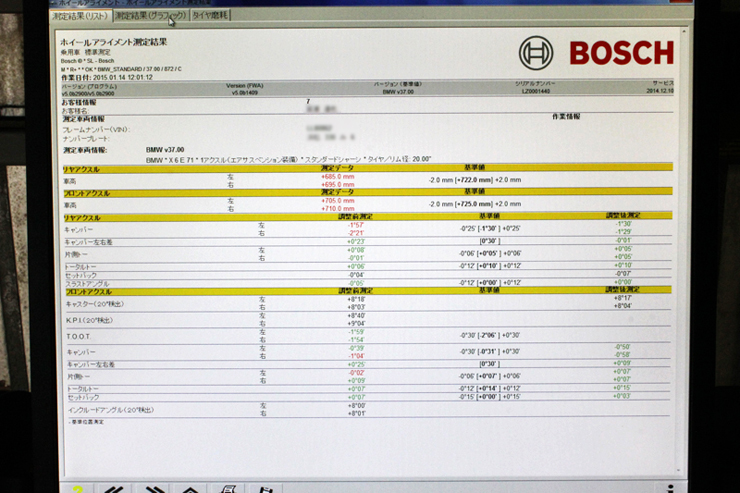Select the 作業日付 2015.01.14 12:01:12 line

coord(107,77)
